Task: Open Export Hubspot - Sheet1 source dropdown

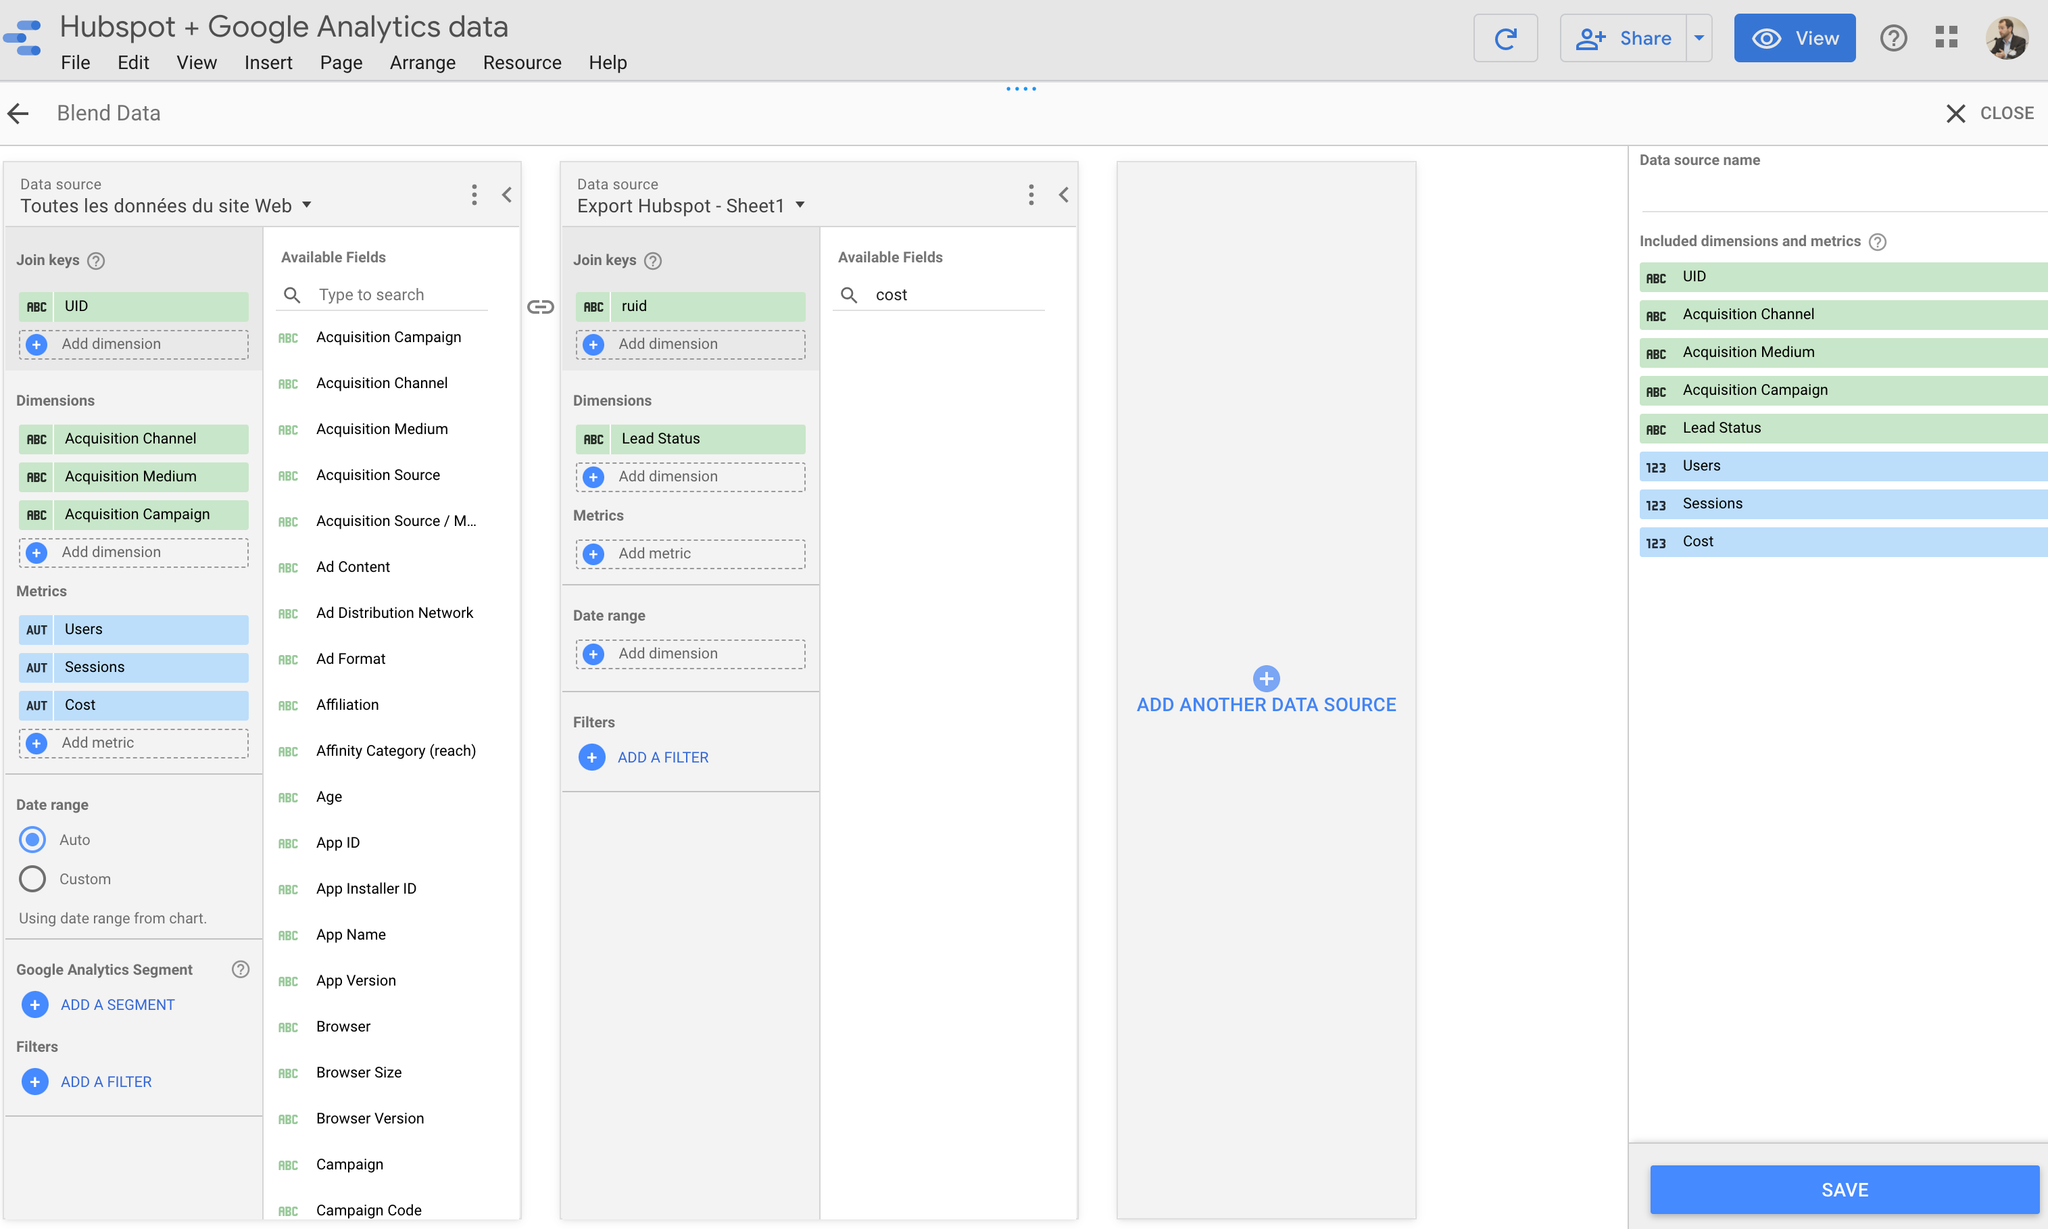Action: [x=691, y=205]
